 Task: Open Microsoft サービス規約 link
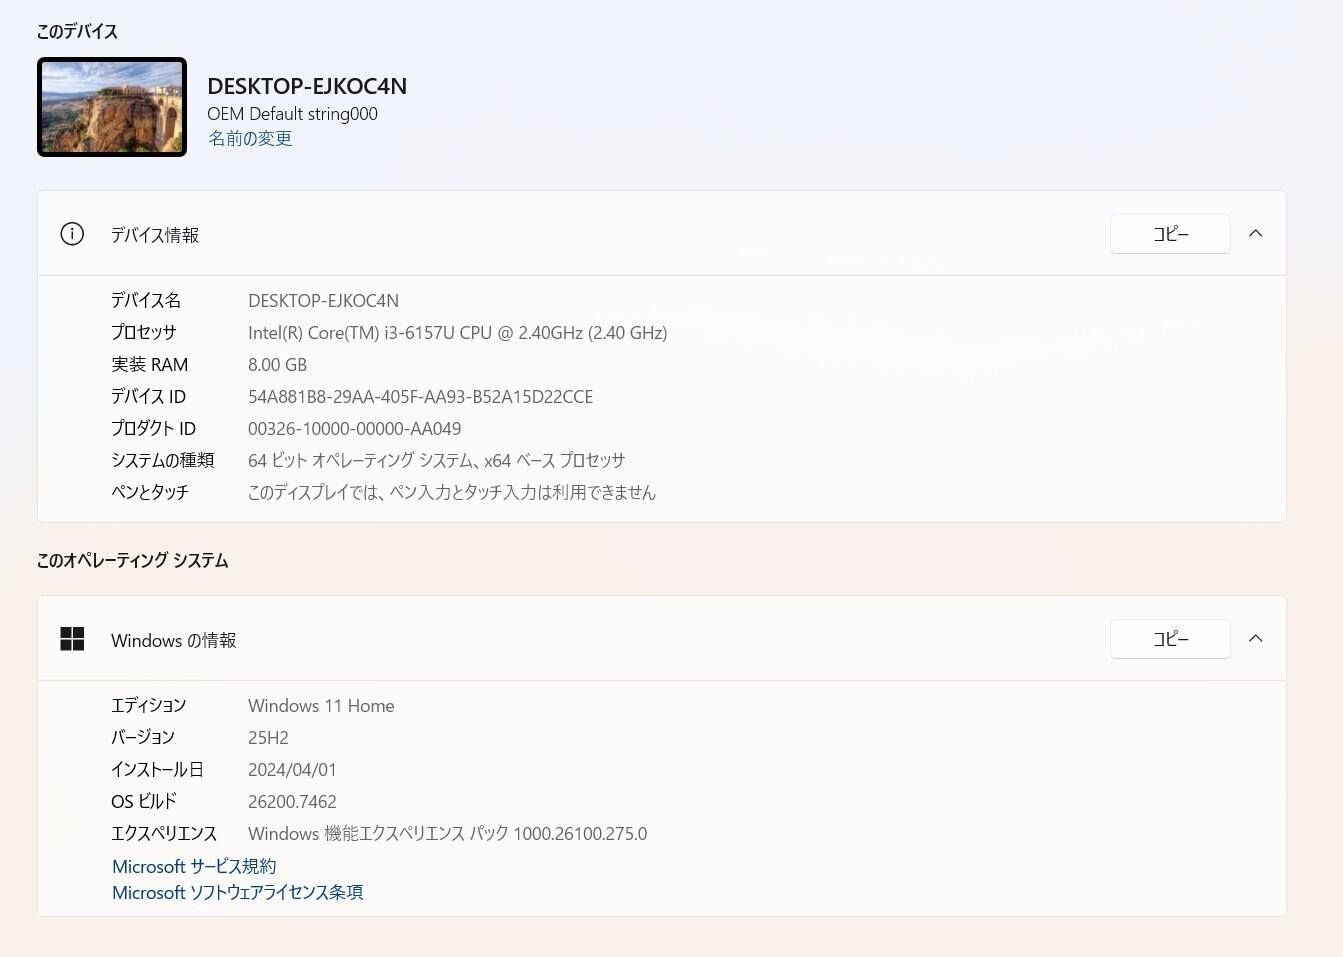(x=194, y=867)
